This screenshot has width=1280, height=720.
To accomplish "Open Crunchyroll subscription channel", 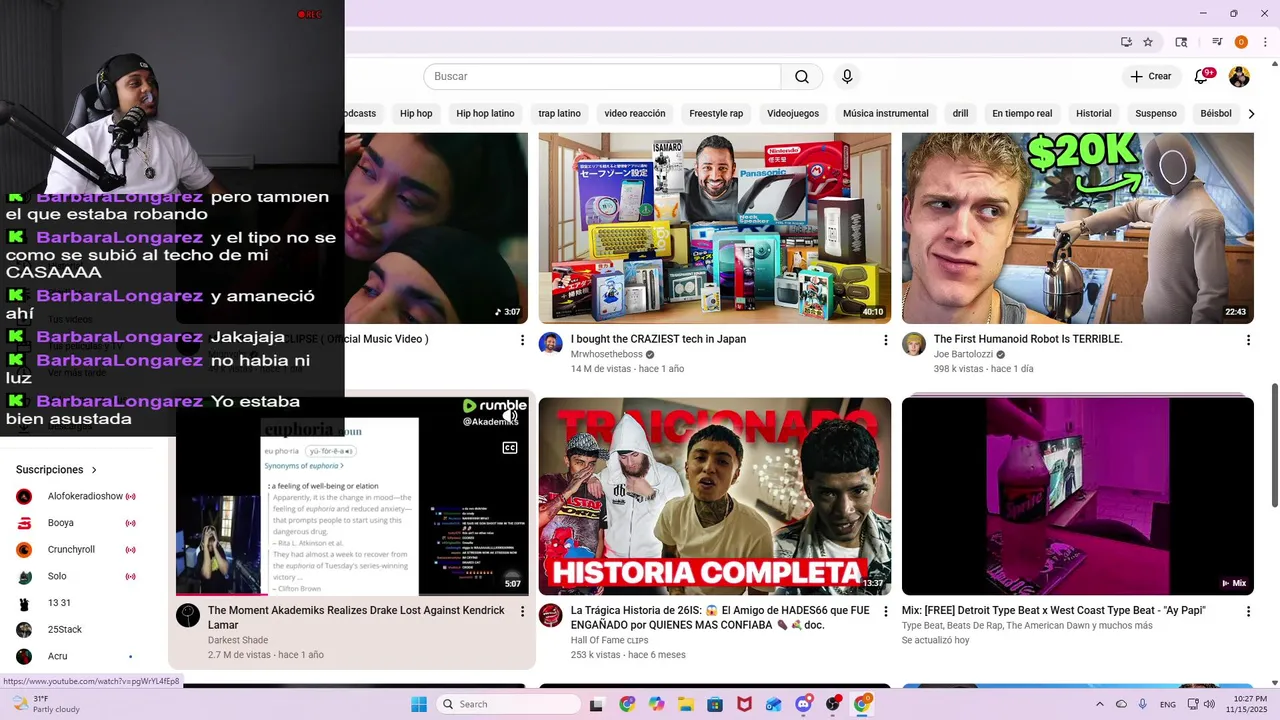I will [76, 550].
